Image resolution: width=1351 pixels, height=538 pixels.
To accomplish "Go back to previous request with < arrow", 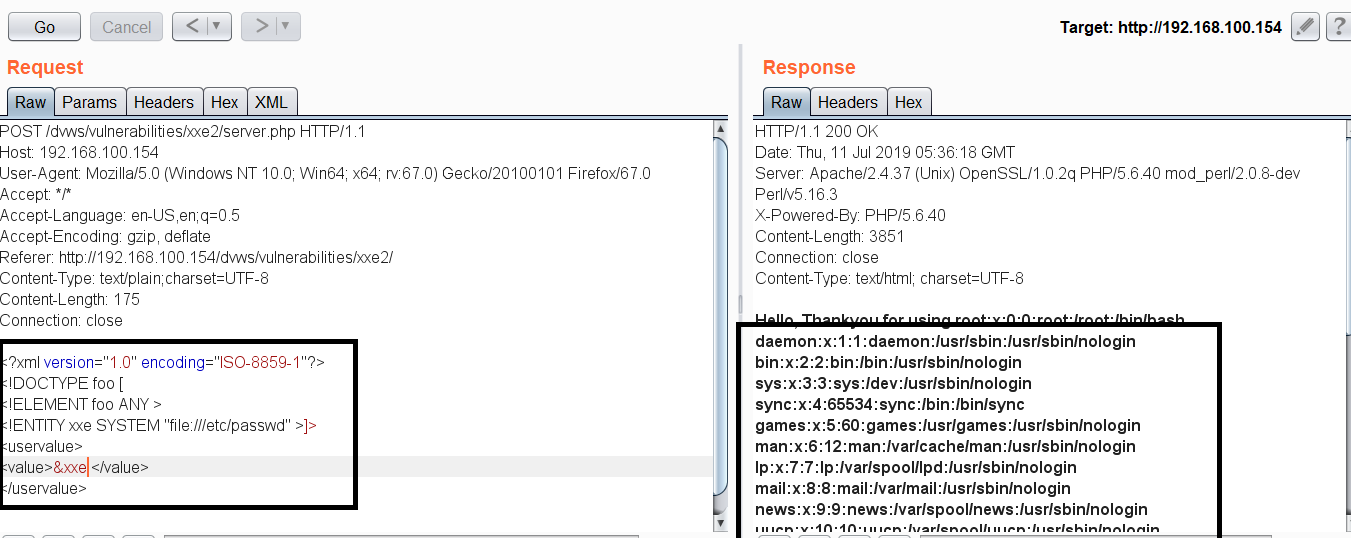I will coord(190,26).
